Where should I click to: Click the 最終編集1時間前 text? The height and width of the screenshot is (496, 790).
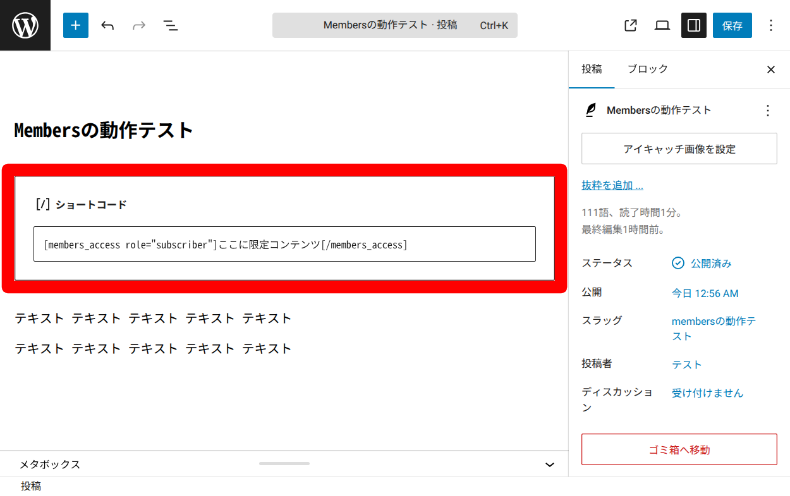pyautogui.click(x=624, y=230)
